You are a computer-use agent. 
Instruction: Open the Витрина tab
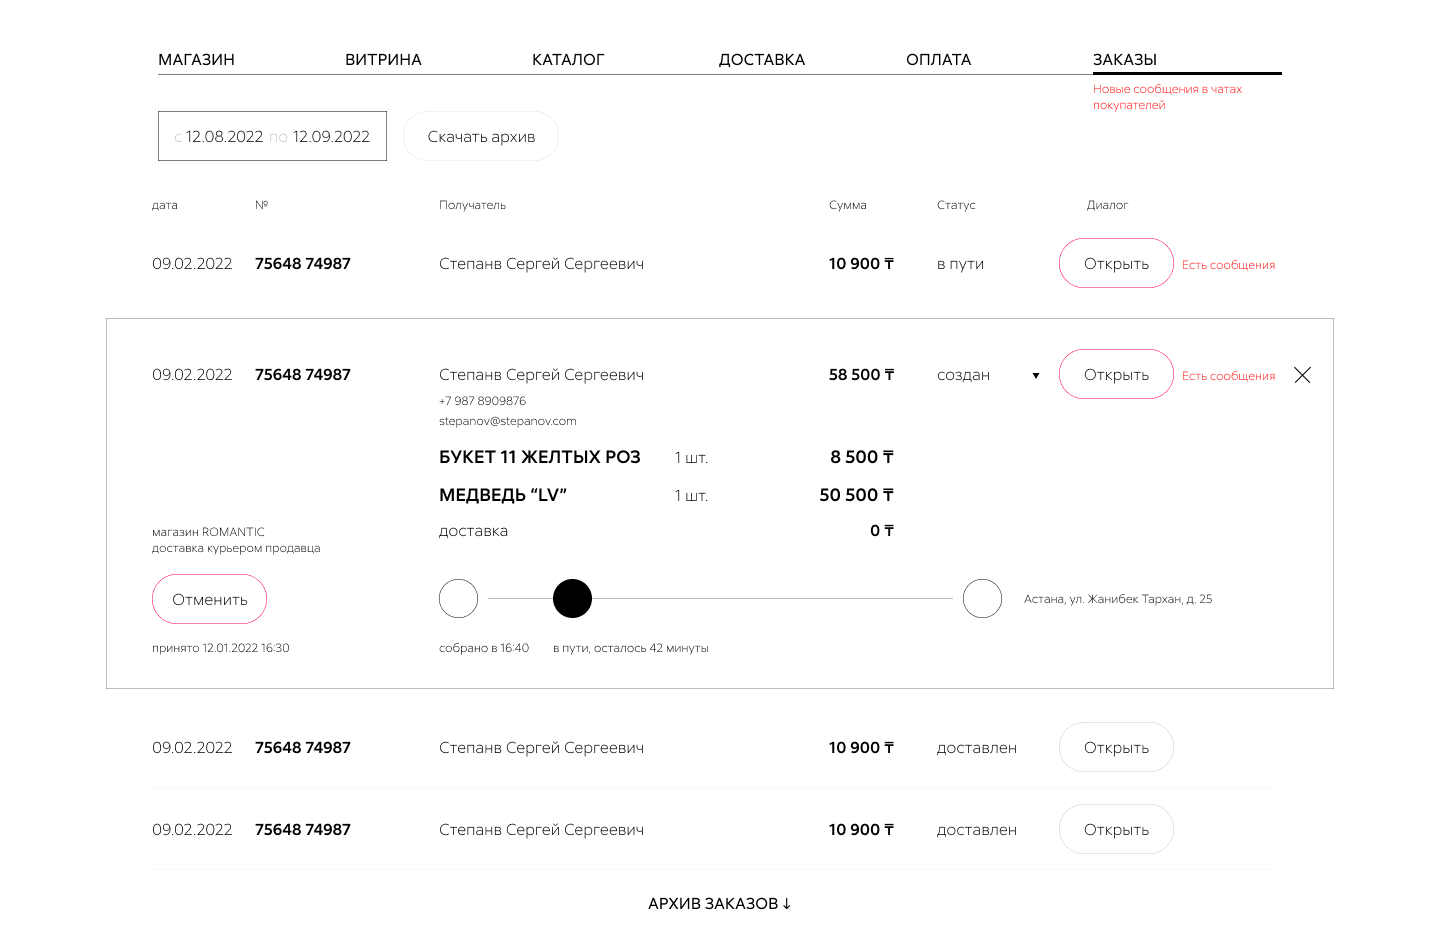click(x=383, y=60)
